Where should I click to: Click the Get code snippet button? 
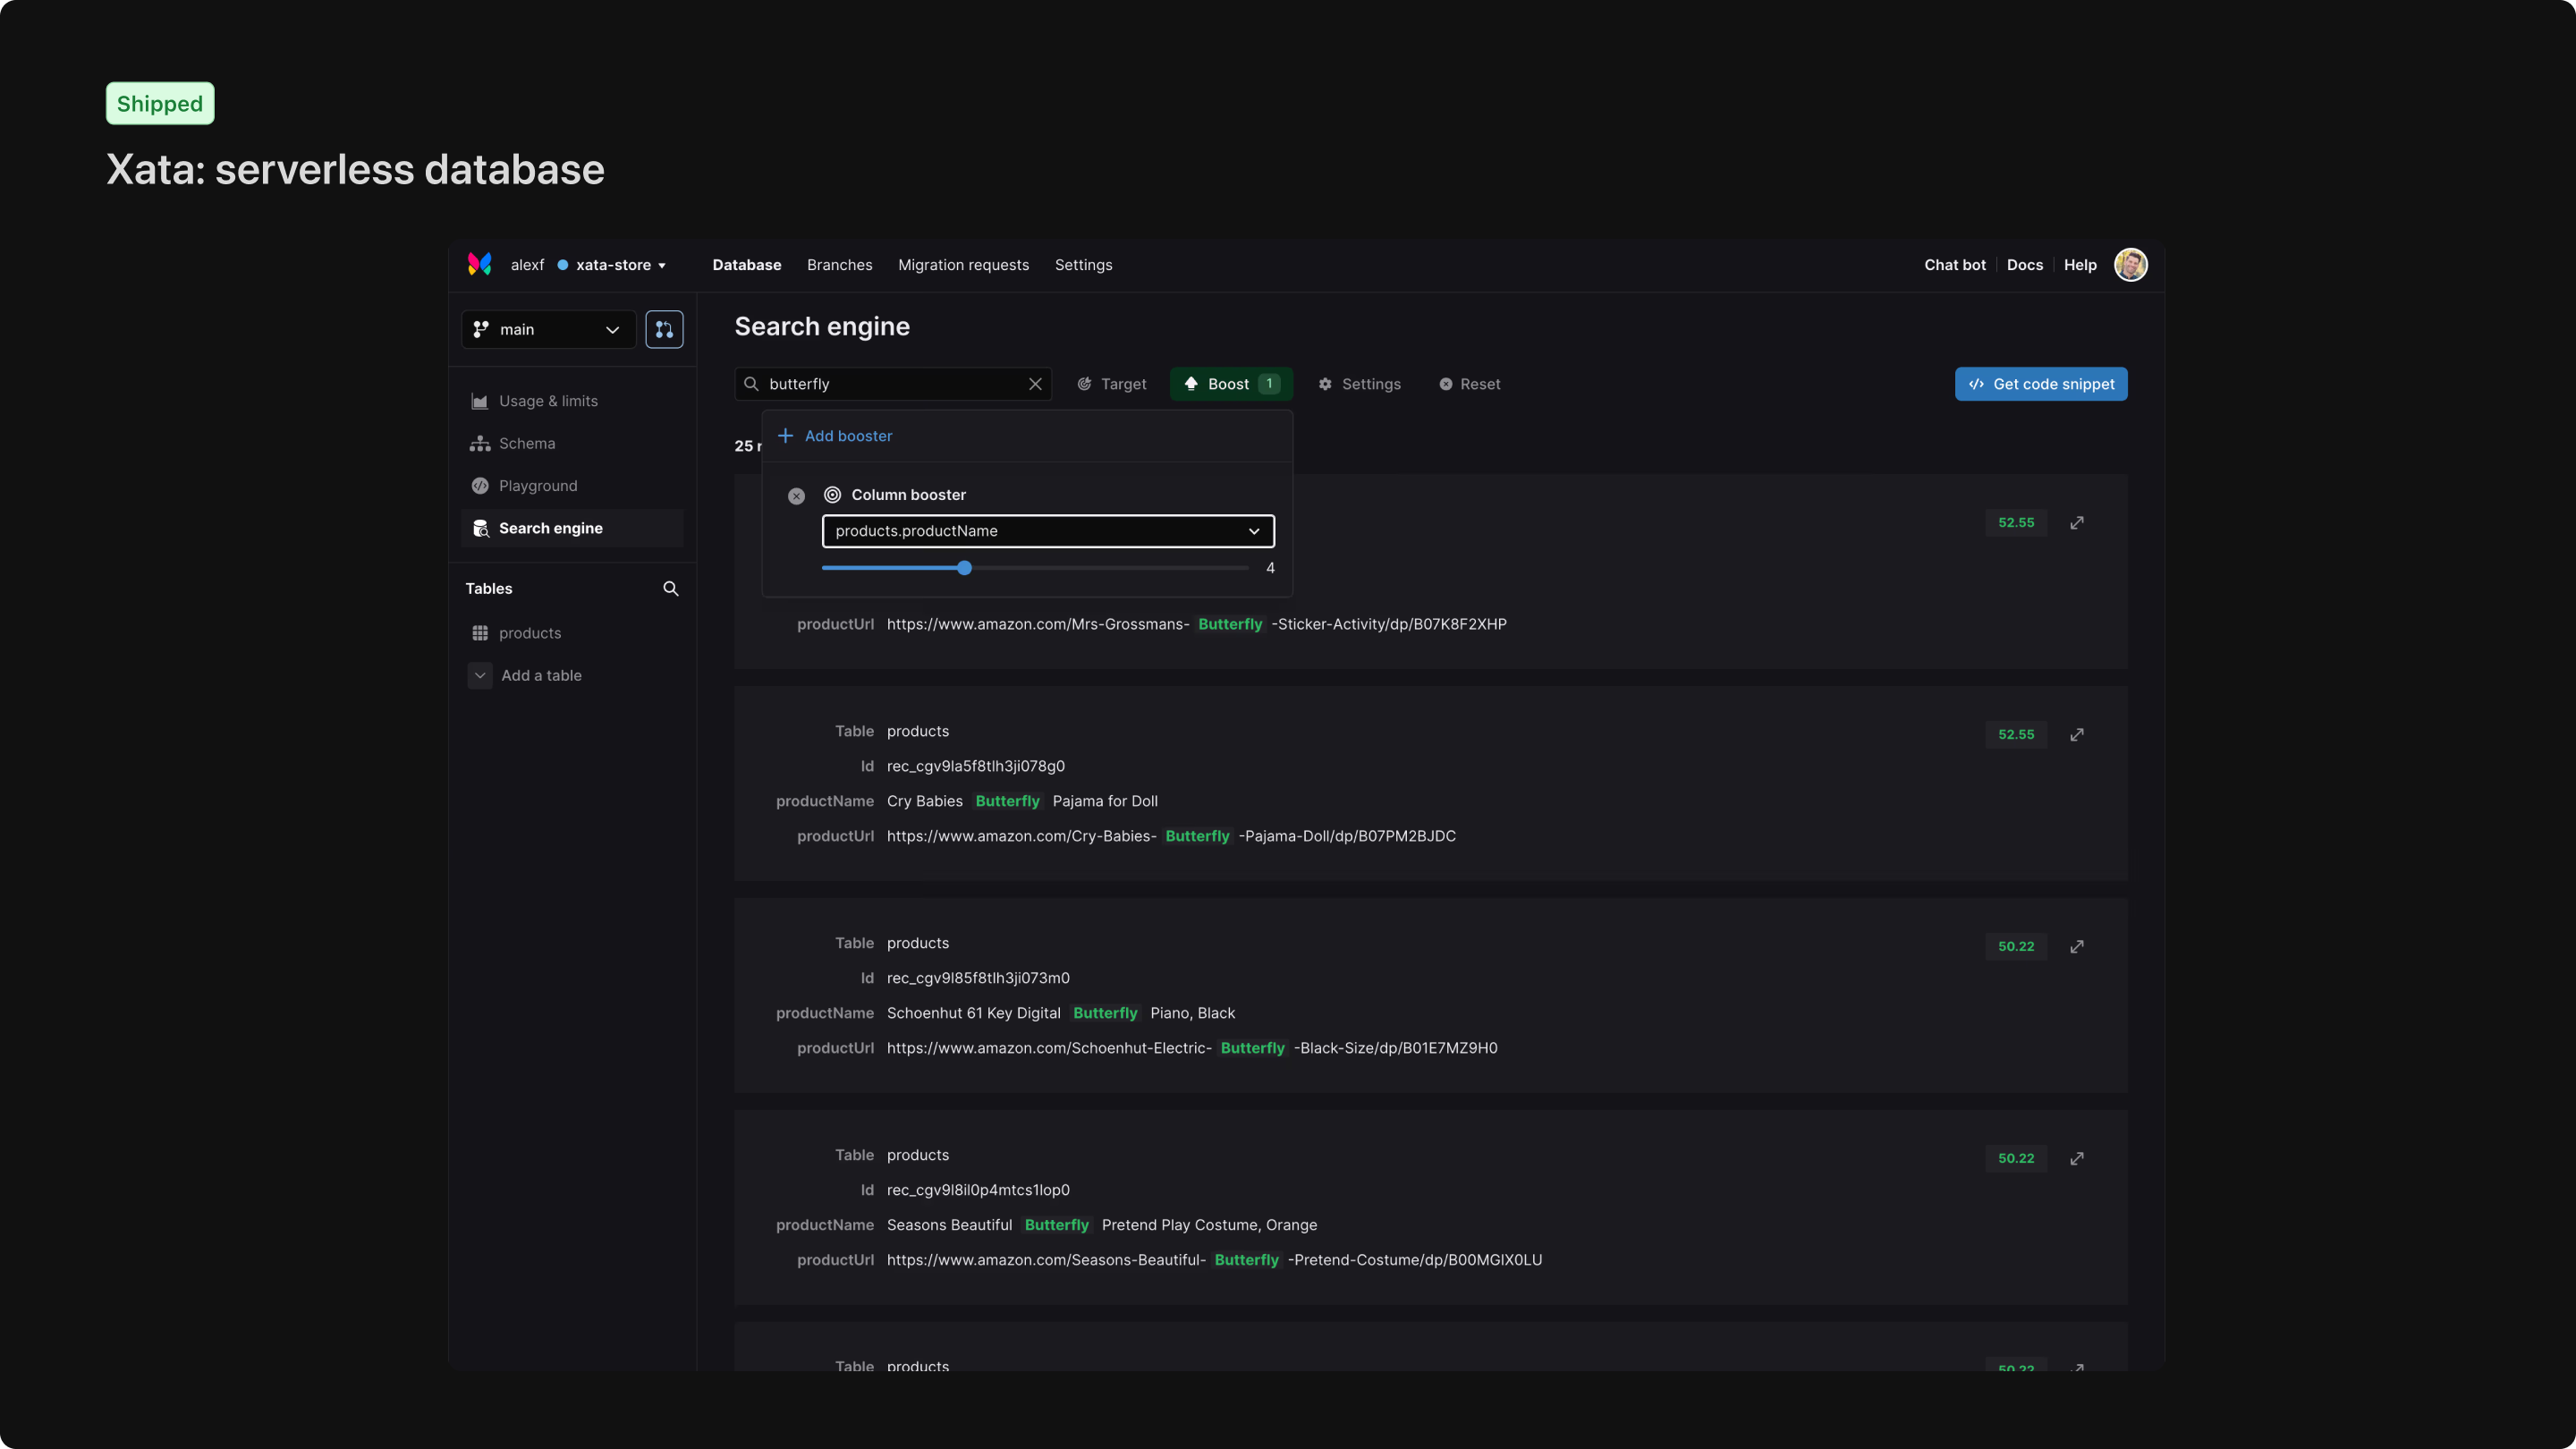pyautogui.click(x=2040, y=384)
